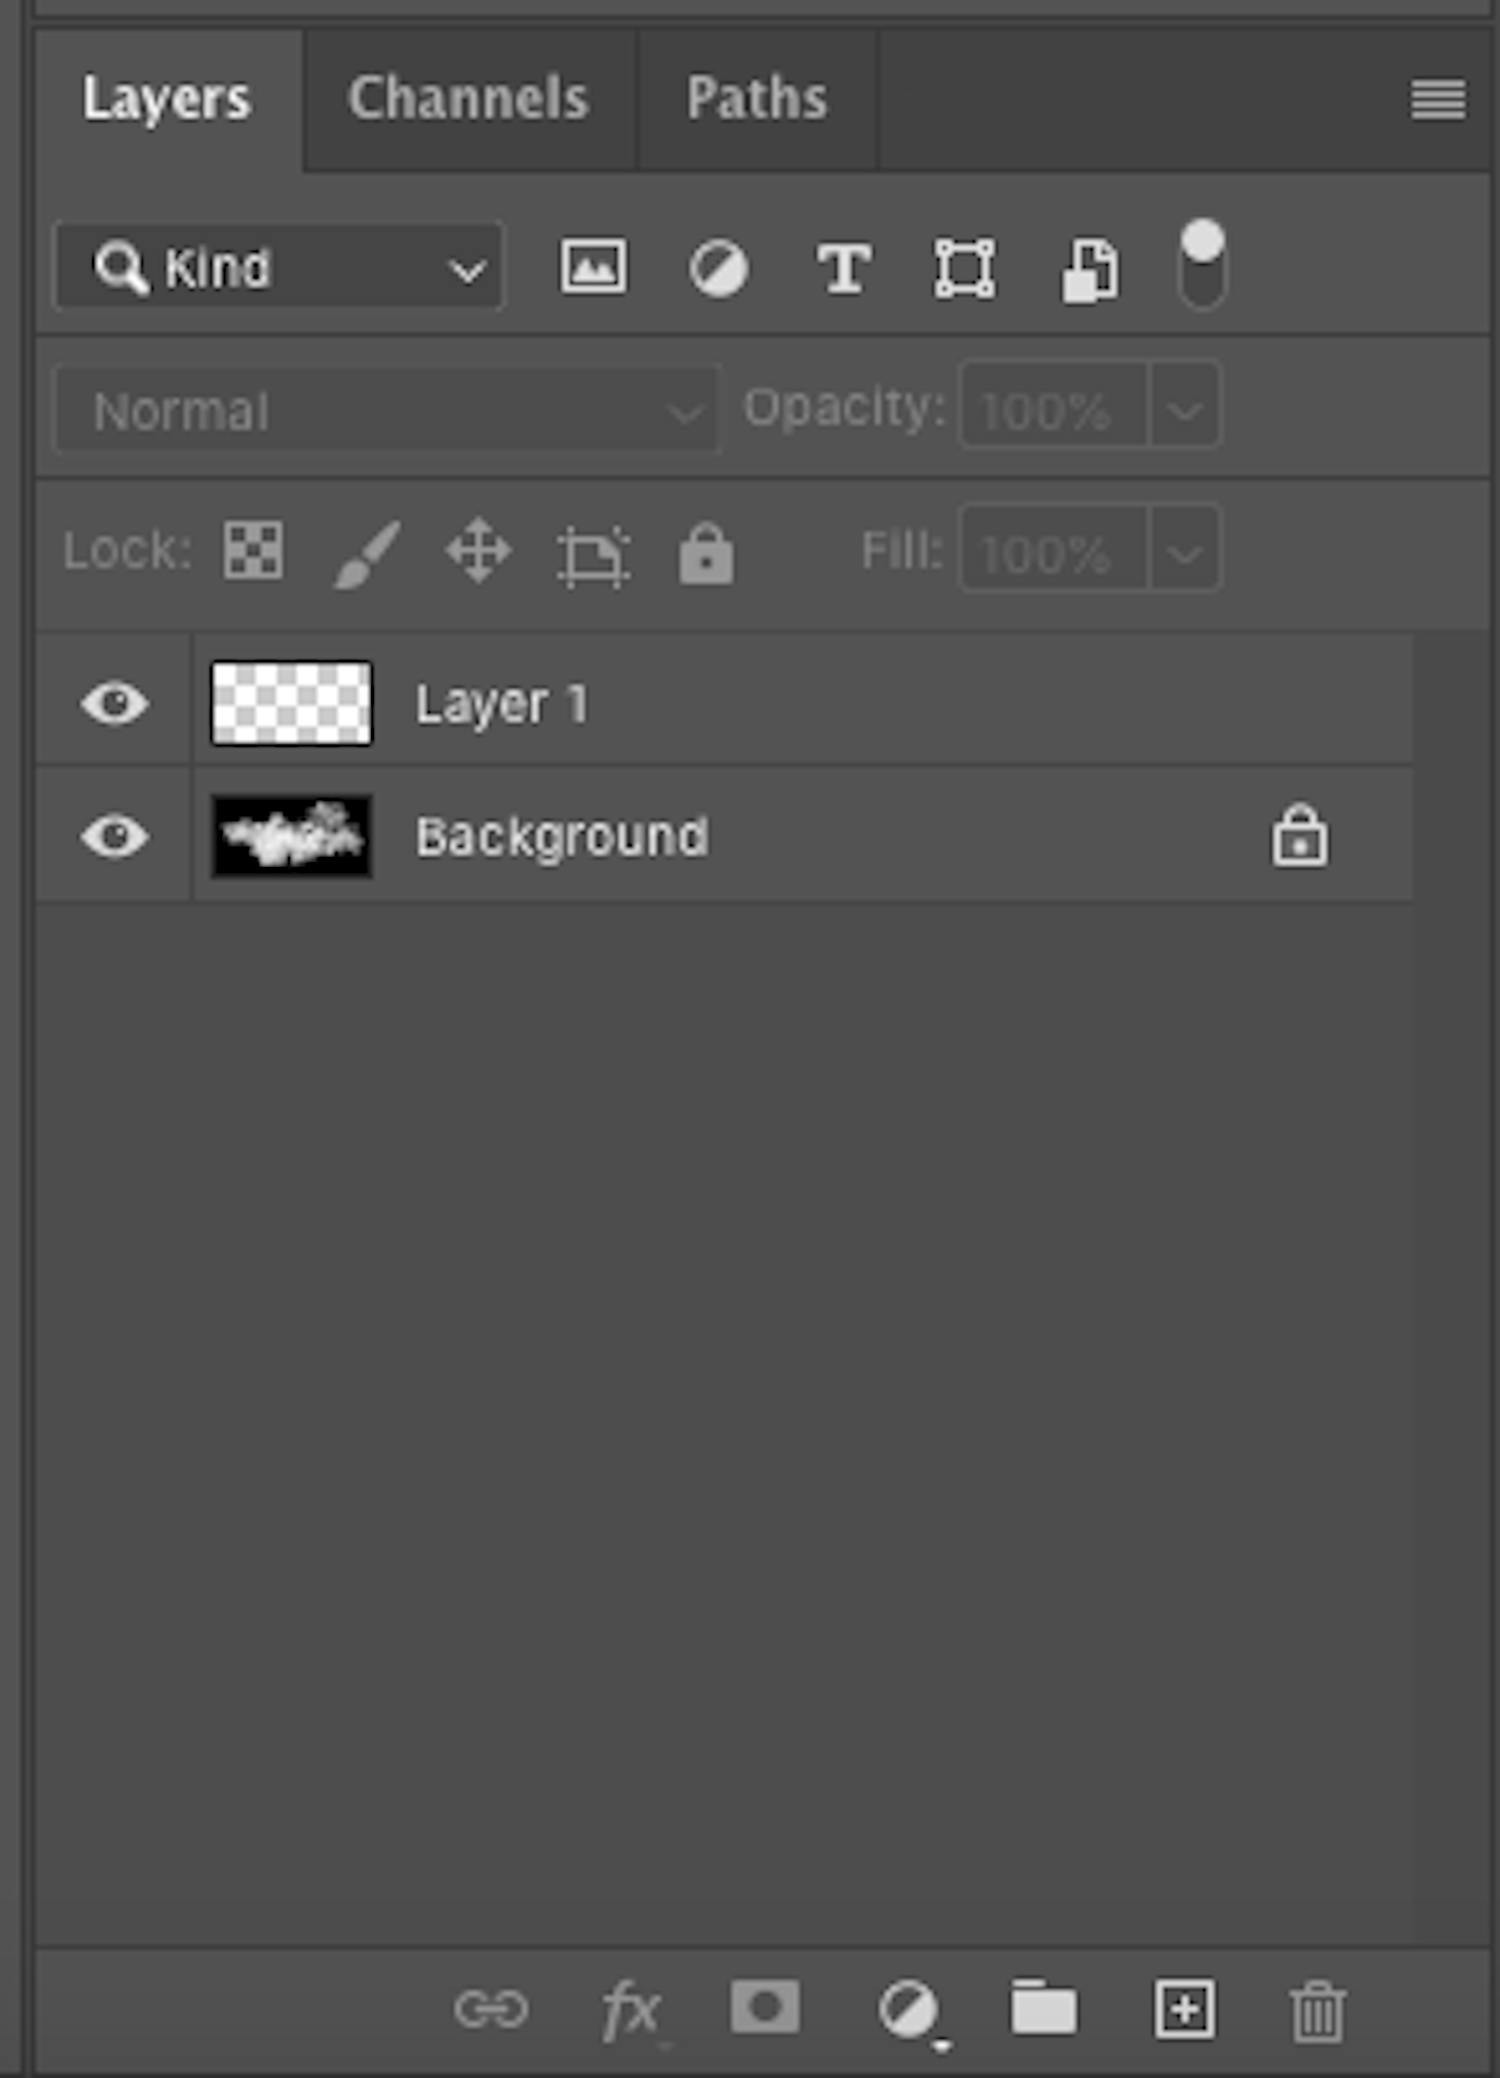Image resolution: width=1500 pixels, height=2078 pixels.
Task: Create a new group folder
Action: [x=1043, y=2007]
